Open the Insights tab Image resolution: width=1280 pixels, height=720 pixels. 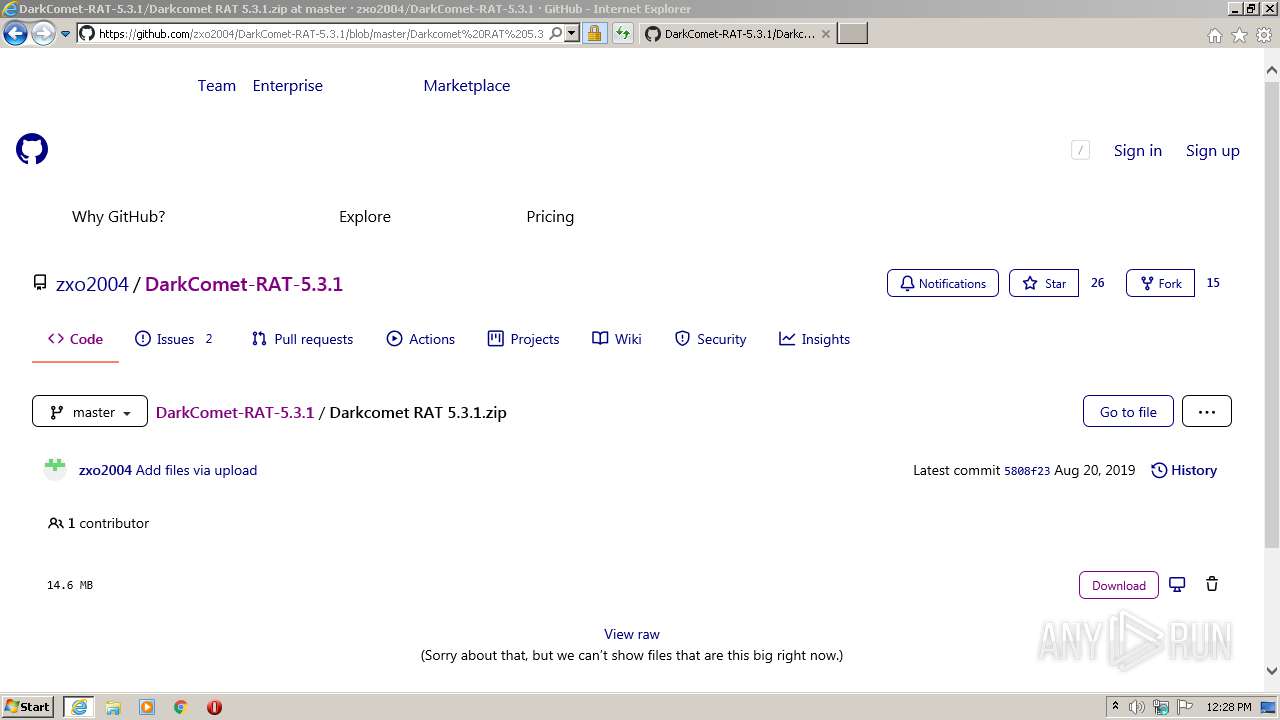[x=814, y=339]
